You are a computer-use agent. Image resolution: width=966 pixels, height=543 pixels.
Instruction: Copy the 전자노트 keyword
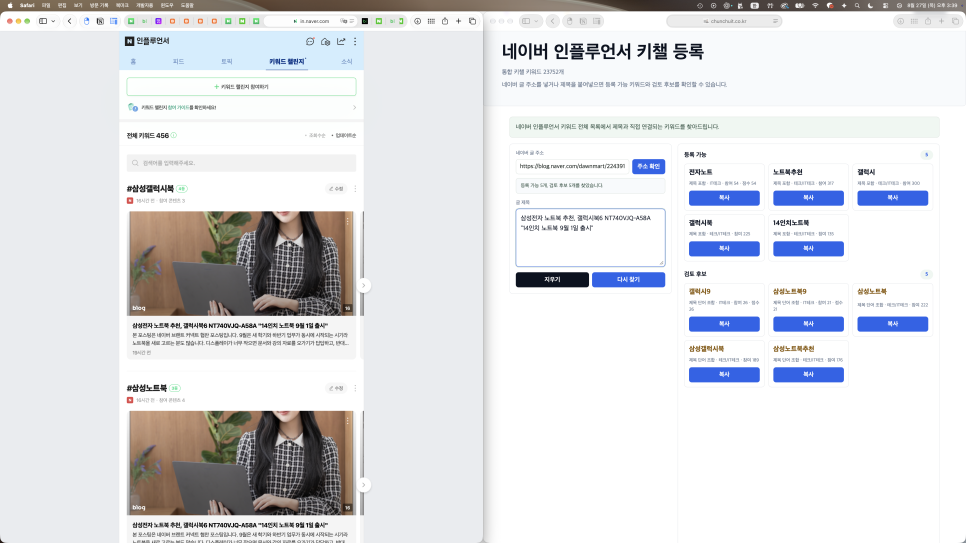click(x=724, y=198)
